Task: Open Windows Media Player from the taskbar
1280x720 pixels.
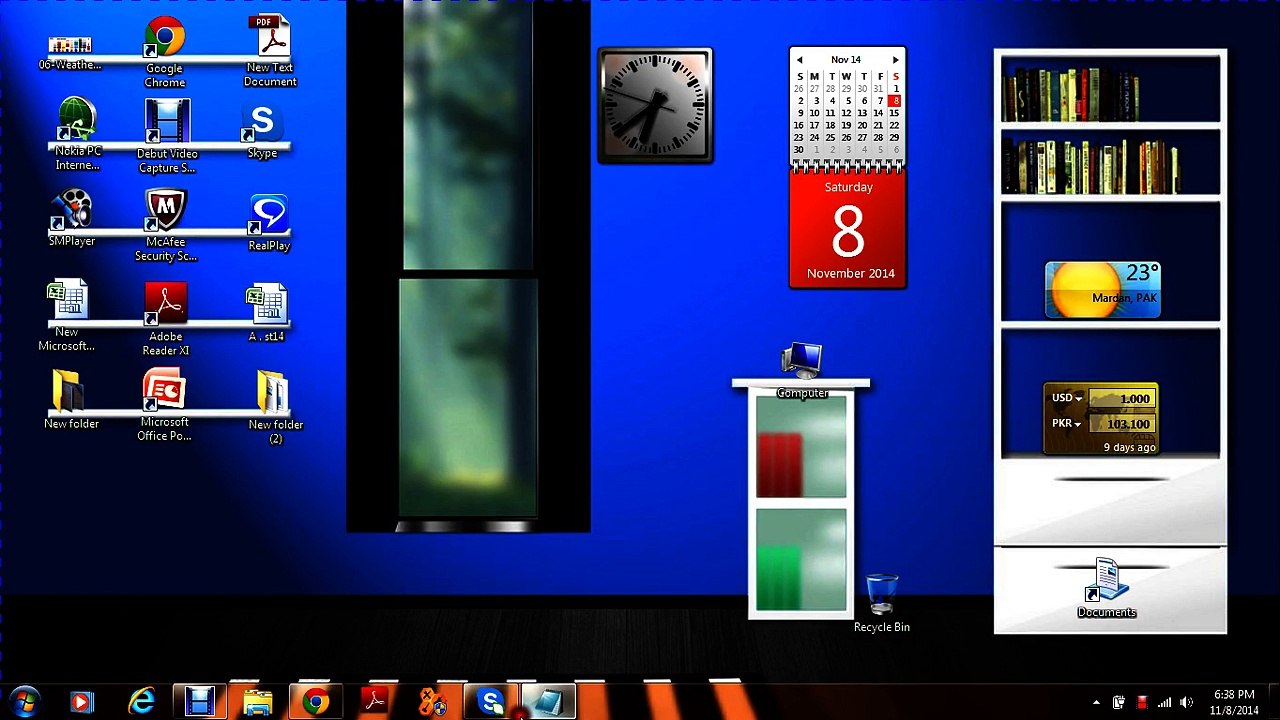Action: [82, 702]
